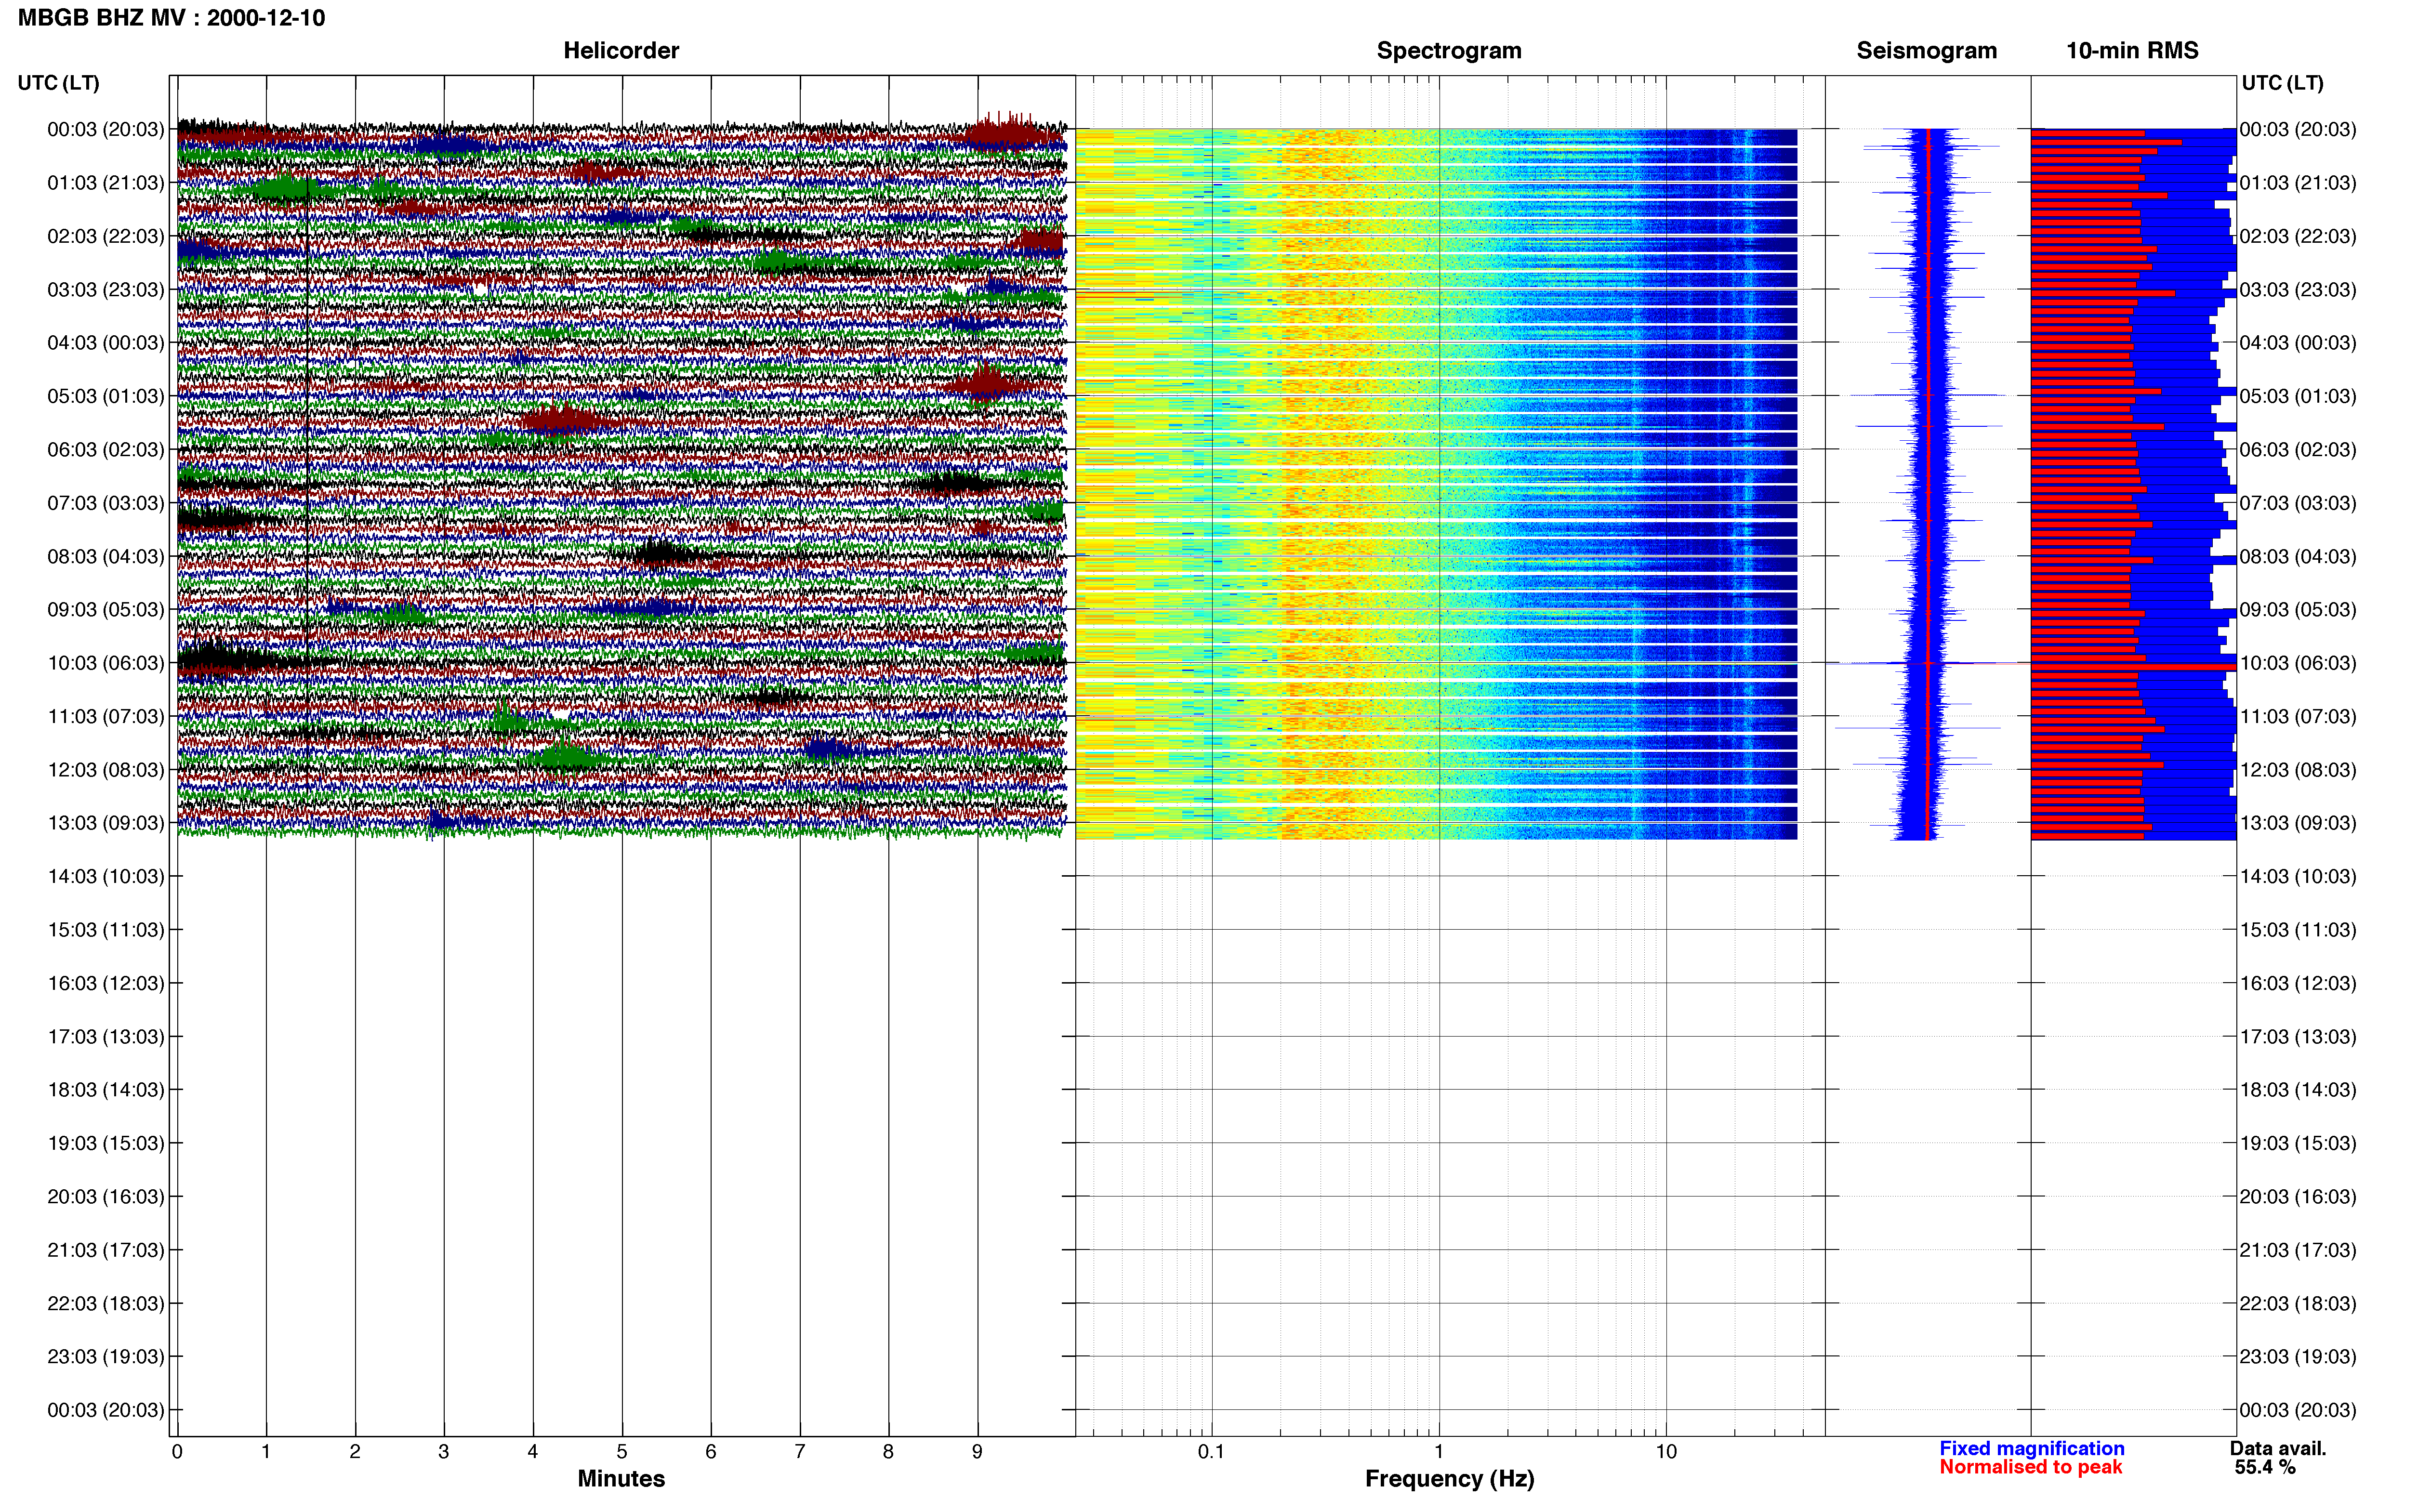Click 11:03 (07:03) on the RMS time axis
Image resolution: width=2418 pixels, height=1512 pixels.
click(2298, 716)
